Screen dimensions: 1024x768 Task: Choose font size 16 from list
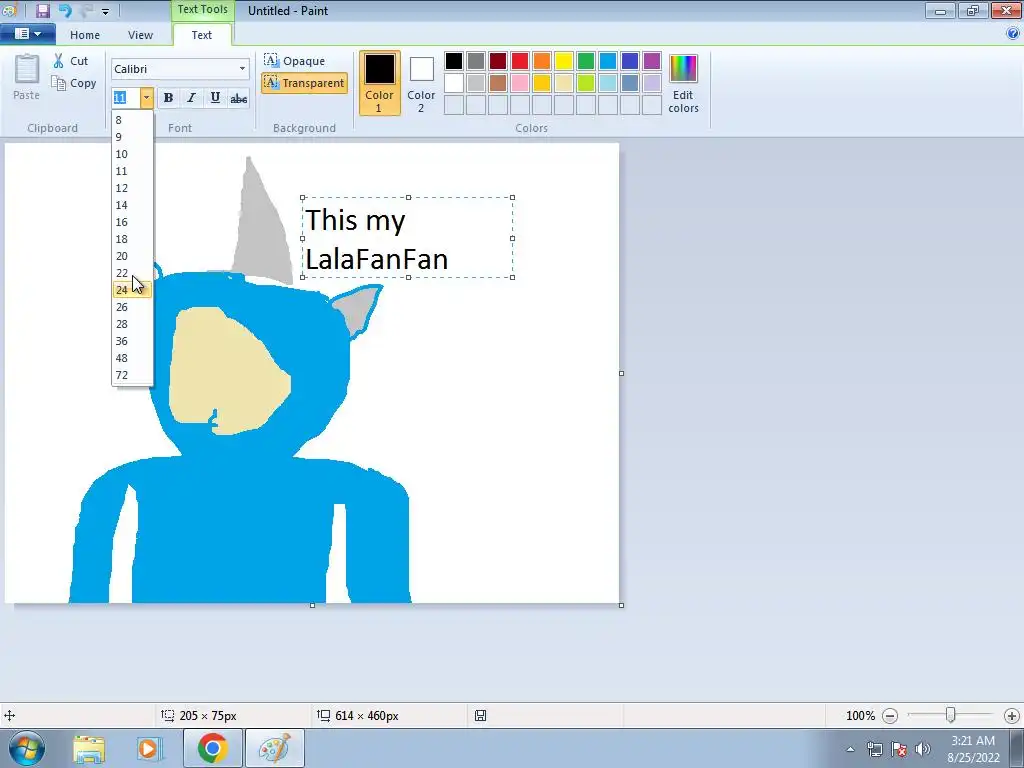click(x=133, y=222)
